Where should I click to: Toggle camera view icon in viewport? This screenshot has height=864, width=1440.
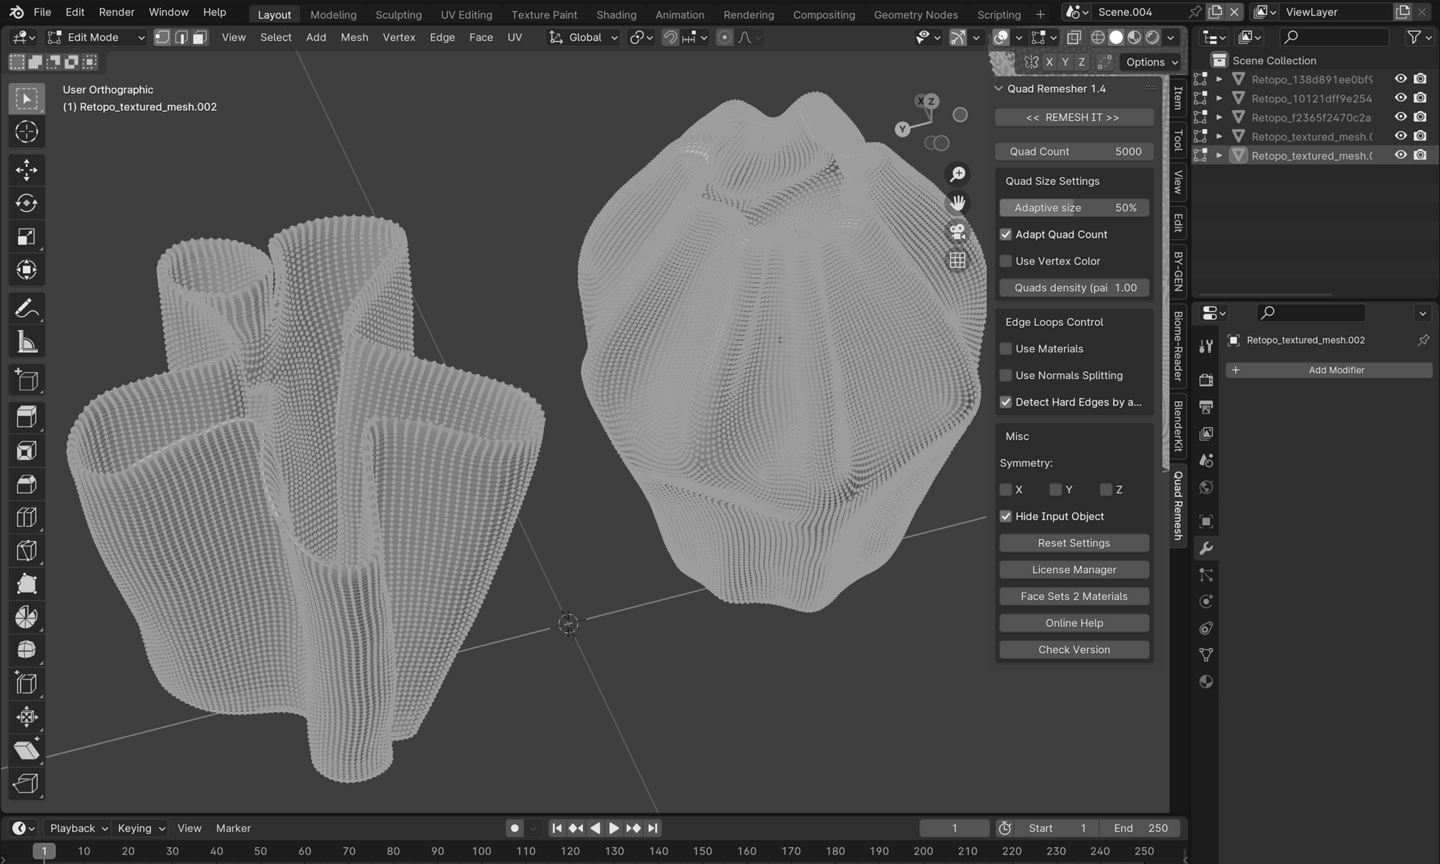tap(957, 232)
